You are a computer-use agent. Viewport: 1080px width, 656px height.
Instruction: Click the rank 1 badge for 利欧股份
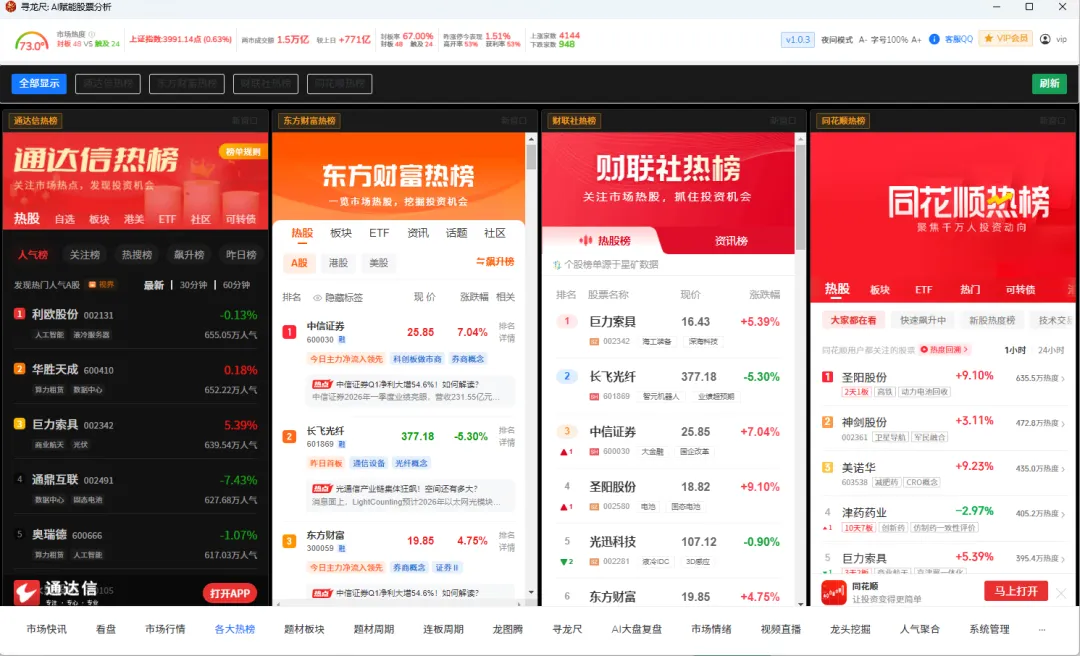[x=19, y=314]
